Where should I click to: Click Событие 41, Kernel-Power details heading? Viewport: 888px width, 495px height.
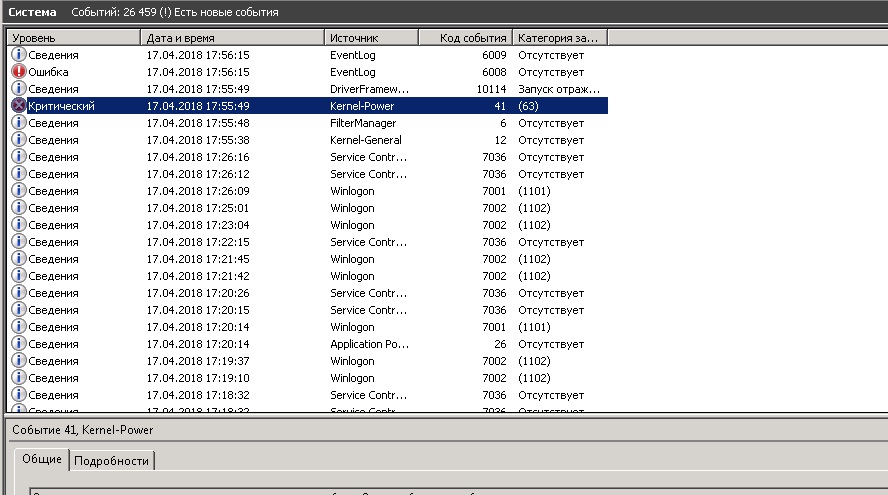[x=83, y=430]
